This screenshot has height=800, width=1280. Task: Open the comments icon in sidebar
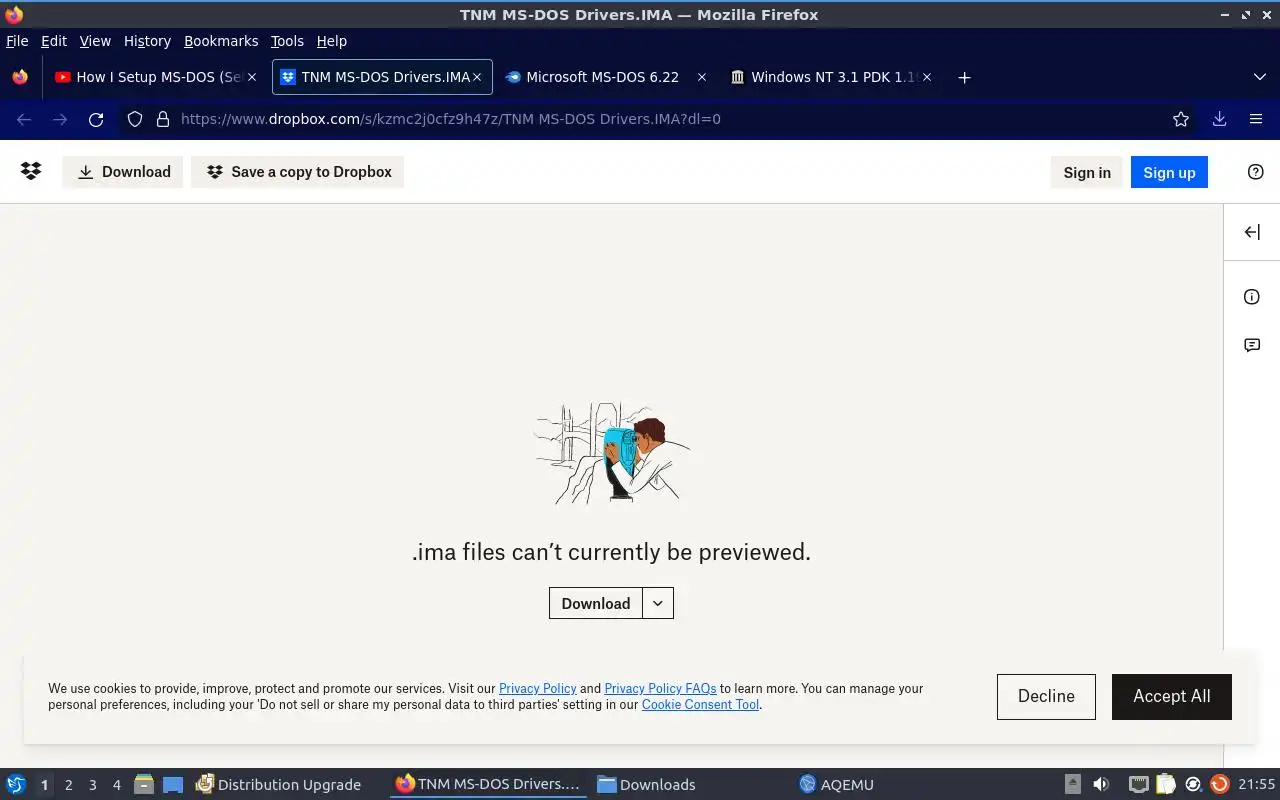[1252, 345]
